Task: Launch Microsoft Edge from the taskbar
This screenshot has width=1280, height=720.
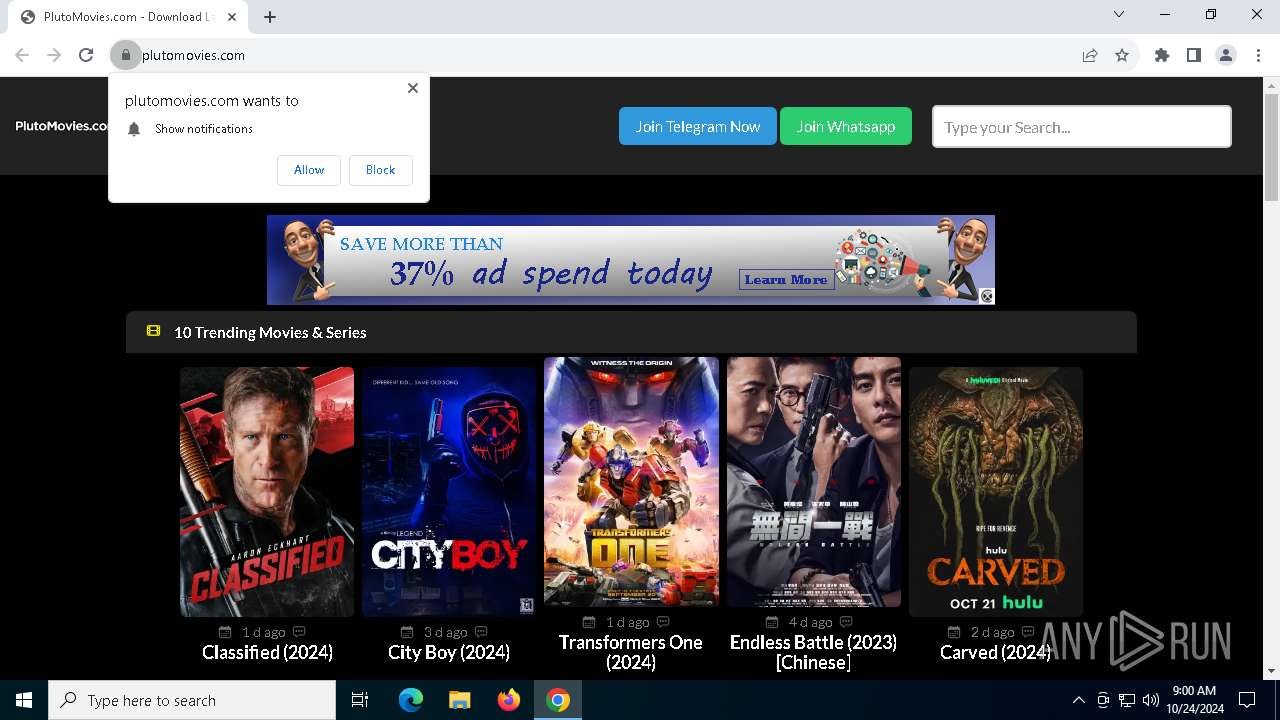Action: click(411, 700)
